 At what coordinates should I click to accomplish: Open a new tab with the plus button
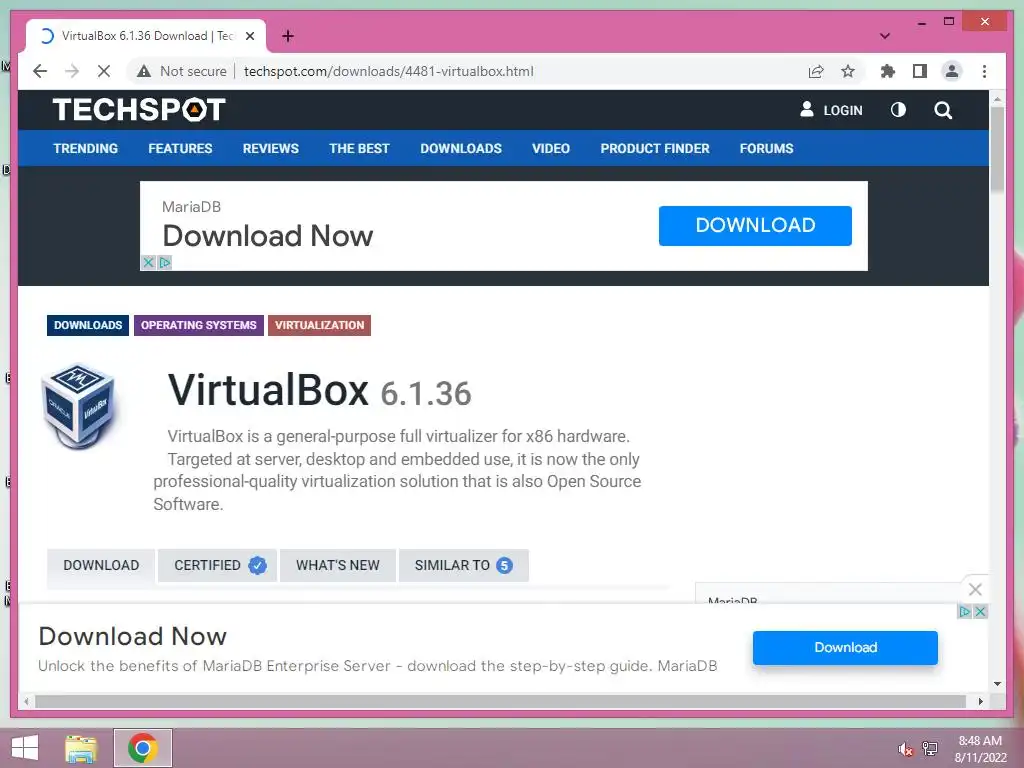tap(288, 36)
